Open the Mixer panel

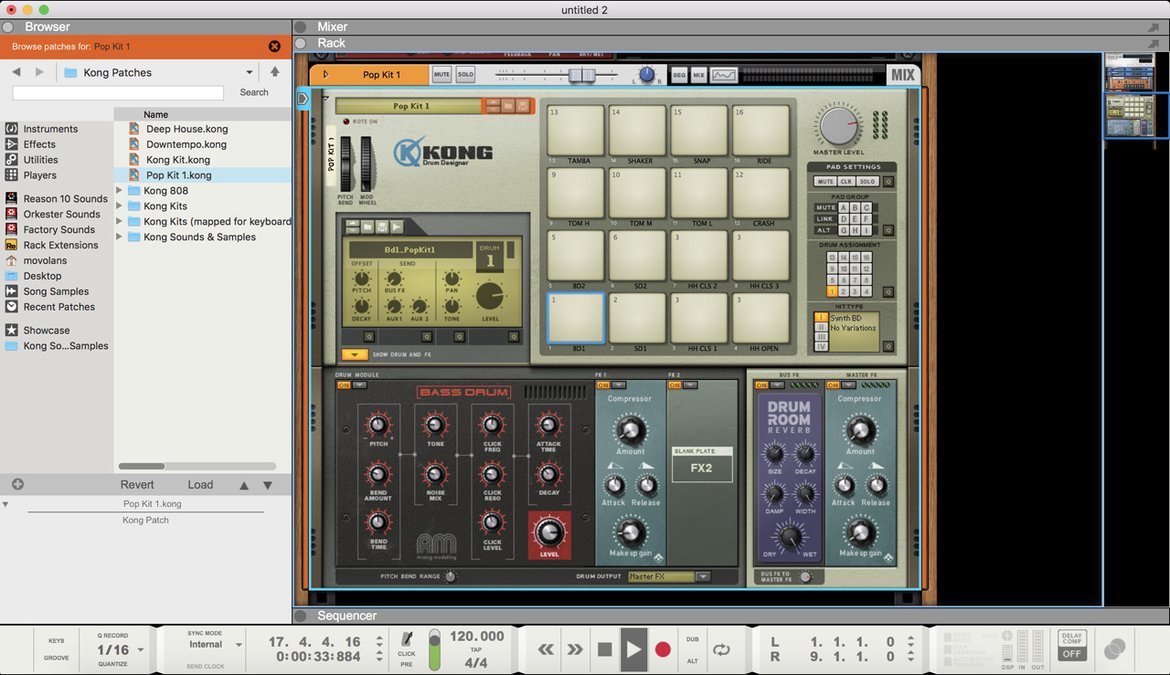(x=332, y=27)
